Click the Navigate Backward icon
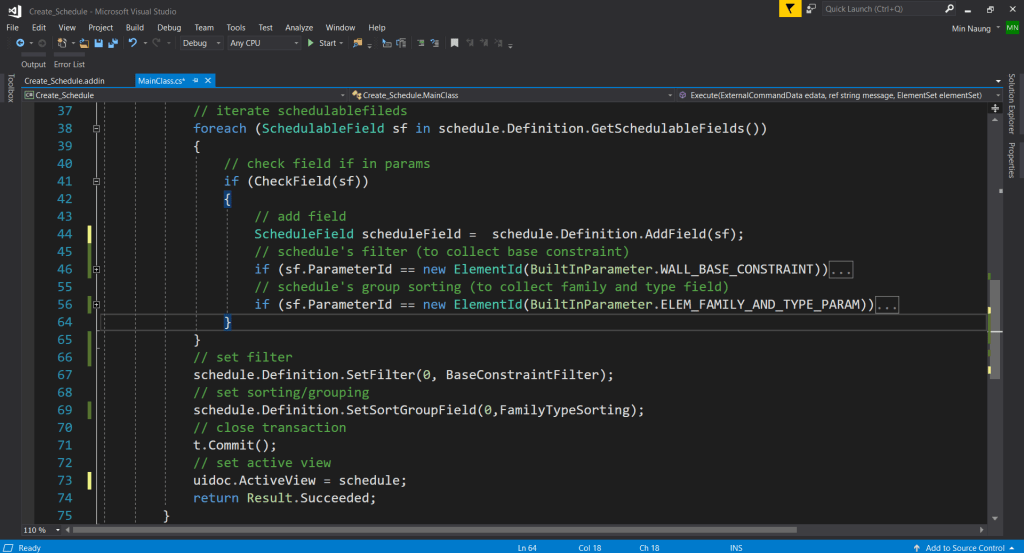1024x553 pixels. [21, 43]
